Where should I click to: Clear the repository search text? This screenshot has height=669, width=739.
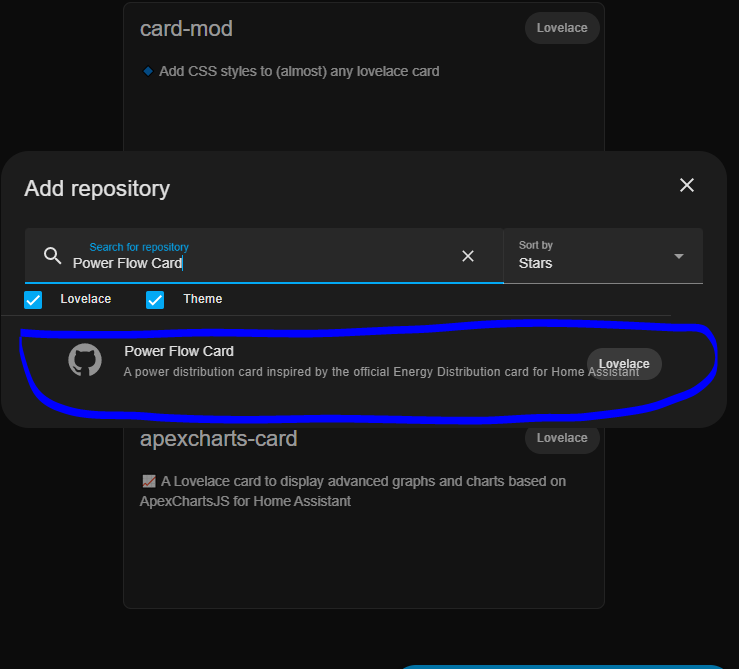[468, 256]
